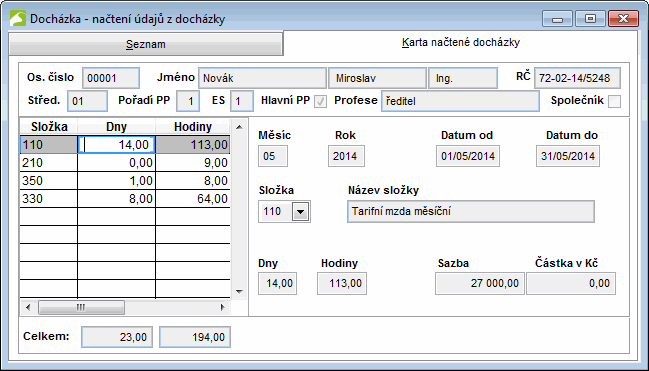Open the Složka dropdown arrow
Viewport: 649px width, 371px height.
[300, 212]
